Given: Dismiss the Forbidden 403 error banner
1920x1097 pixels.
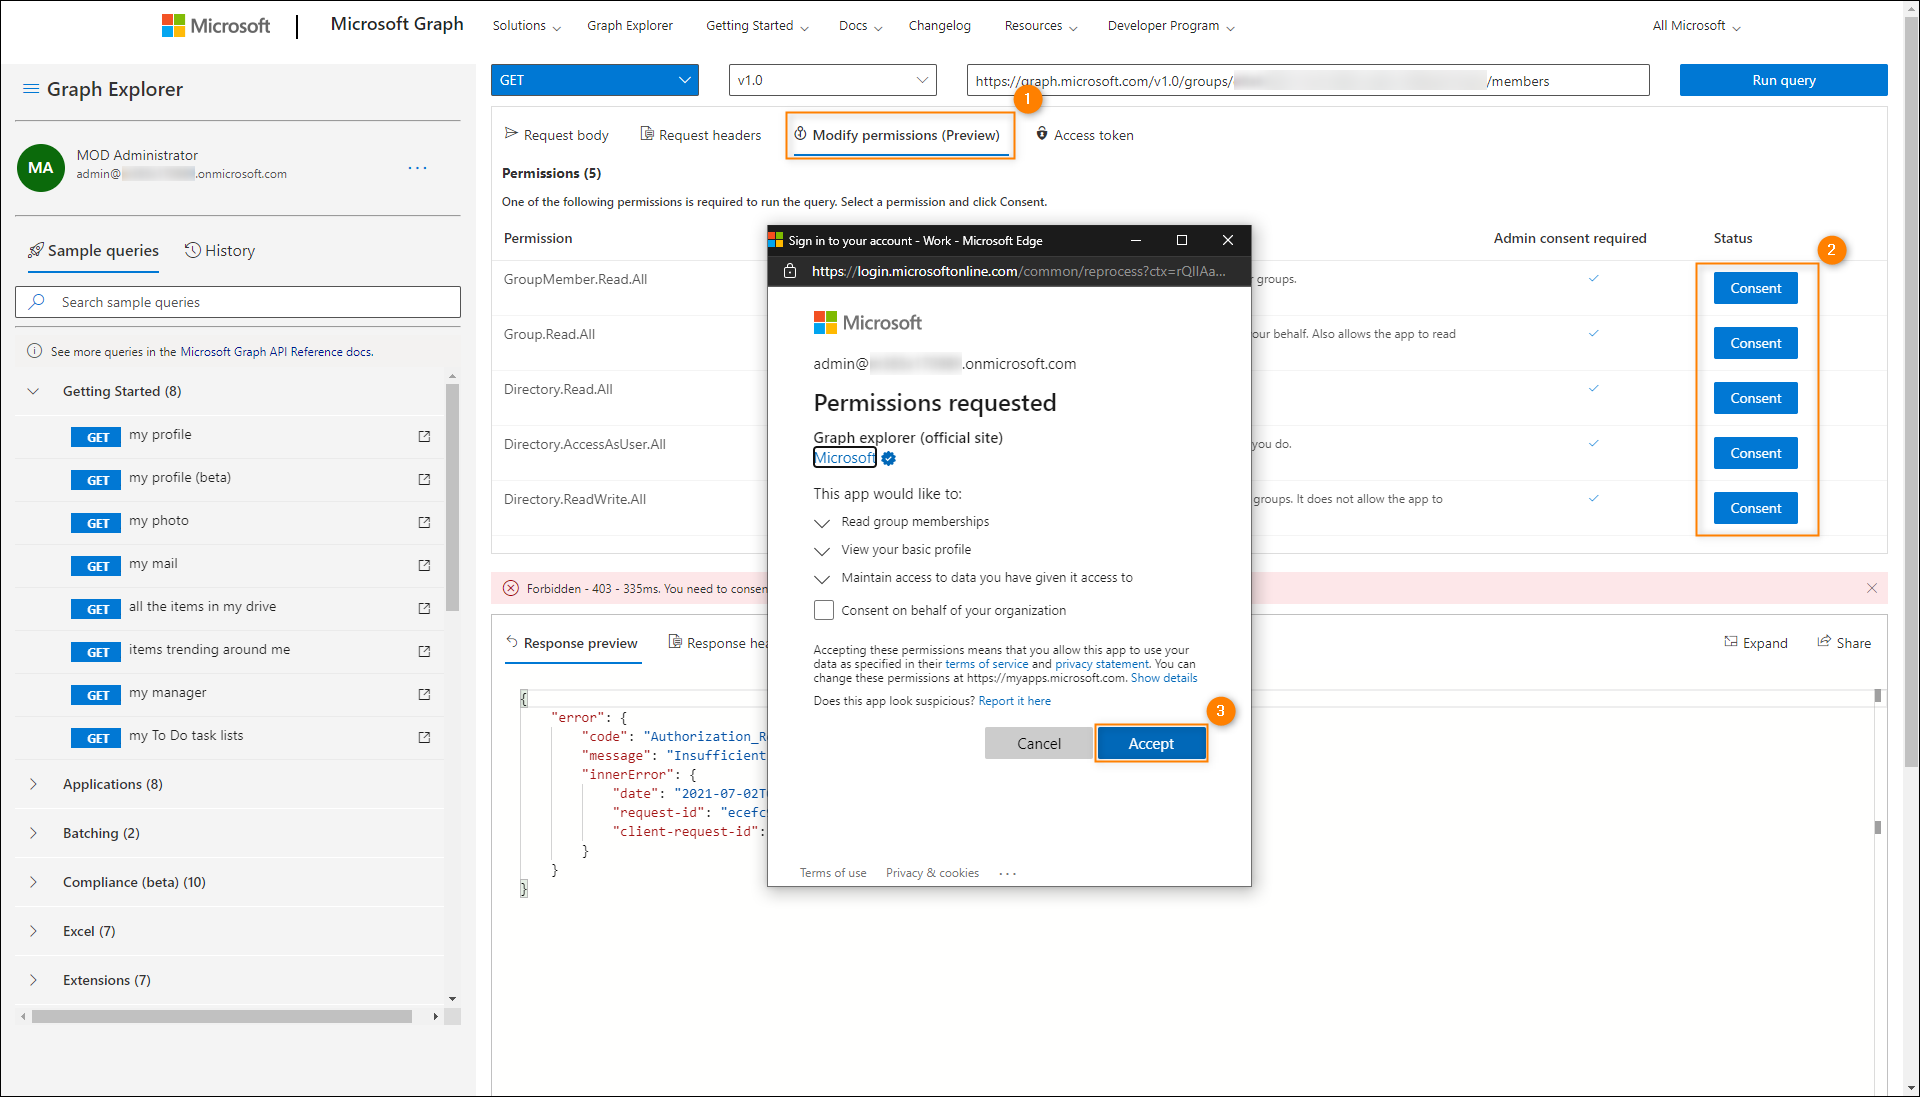Looking at the screenshot, I should [x=1872, y=588].
